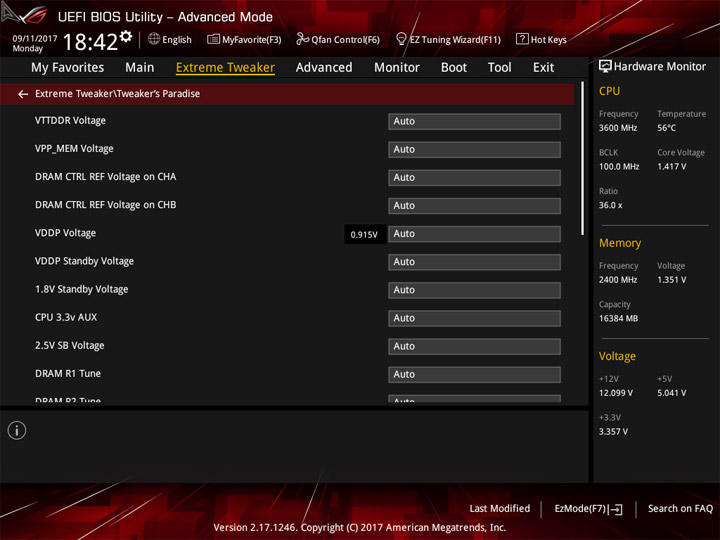Open the DRAM R1 Tune dropdown
This screenshot has height=540, width=720.
474,374
